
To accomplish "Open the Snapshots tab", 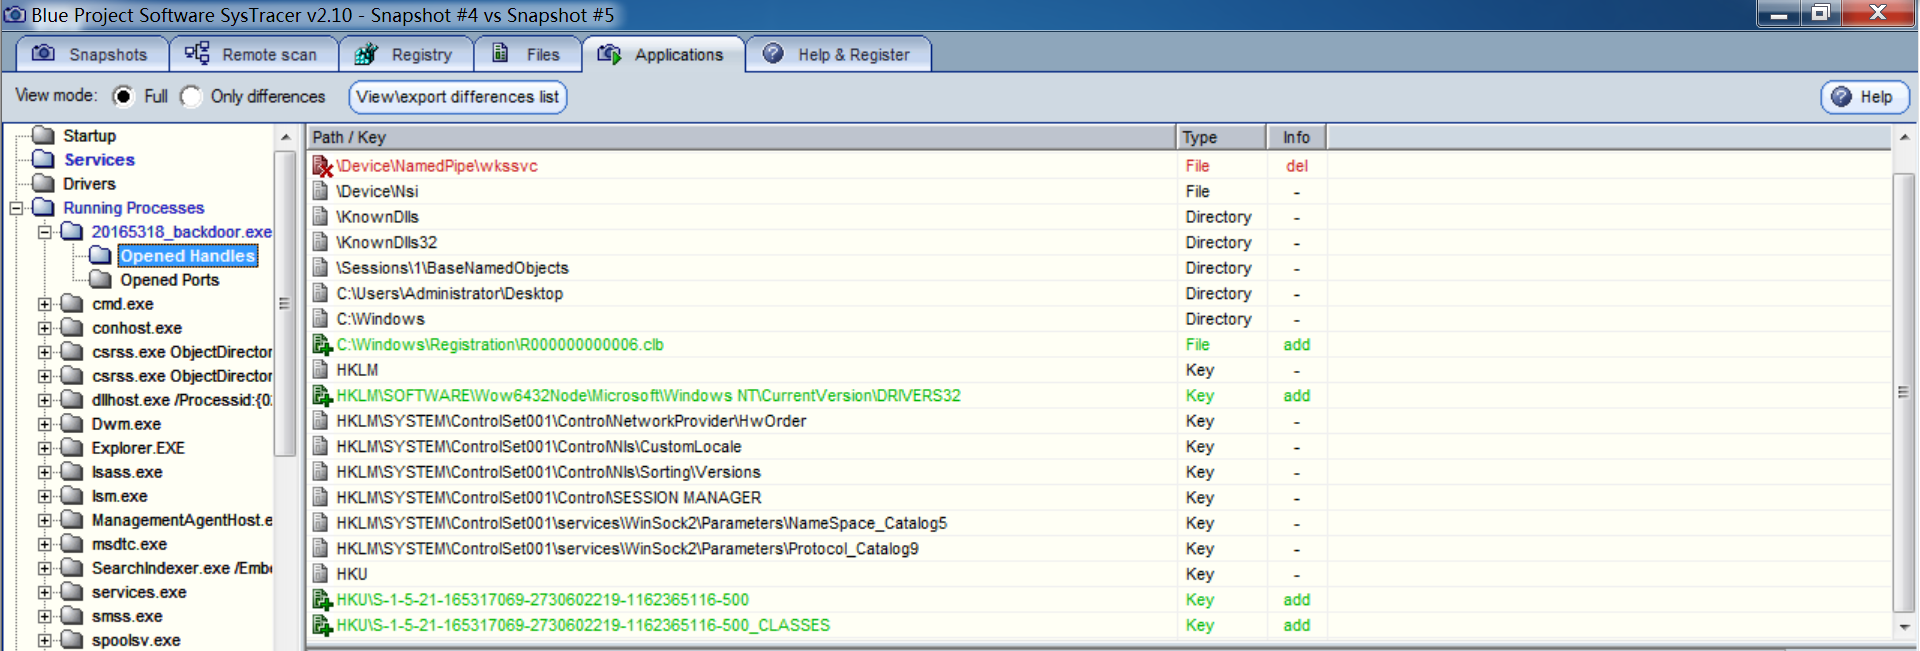I will [x=92, y=54].
